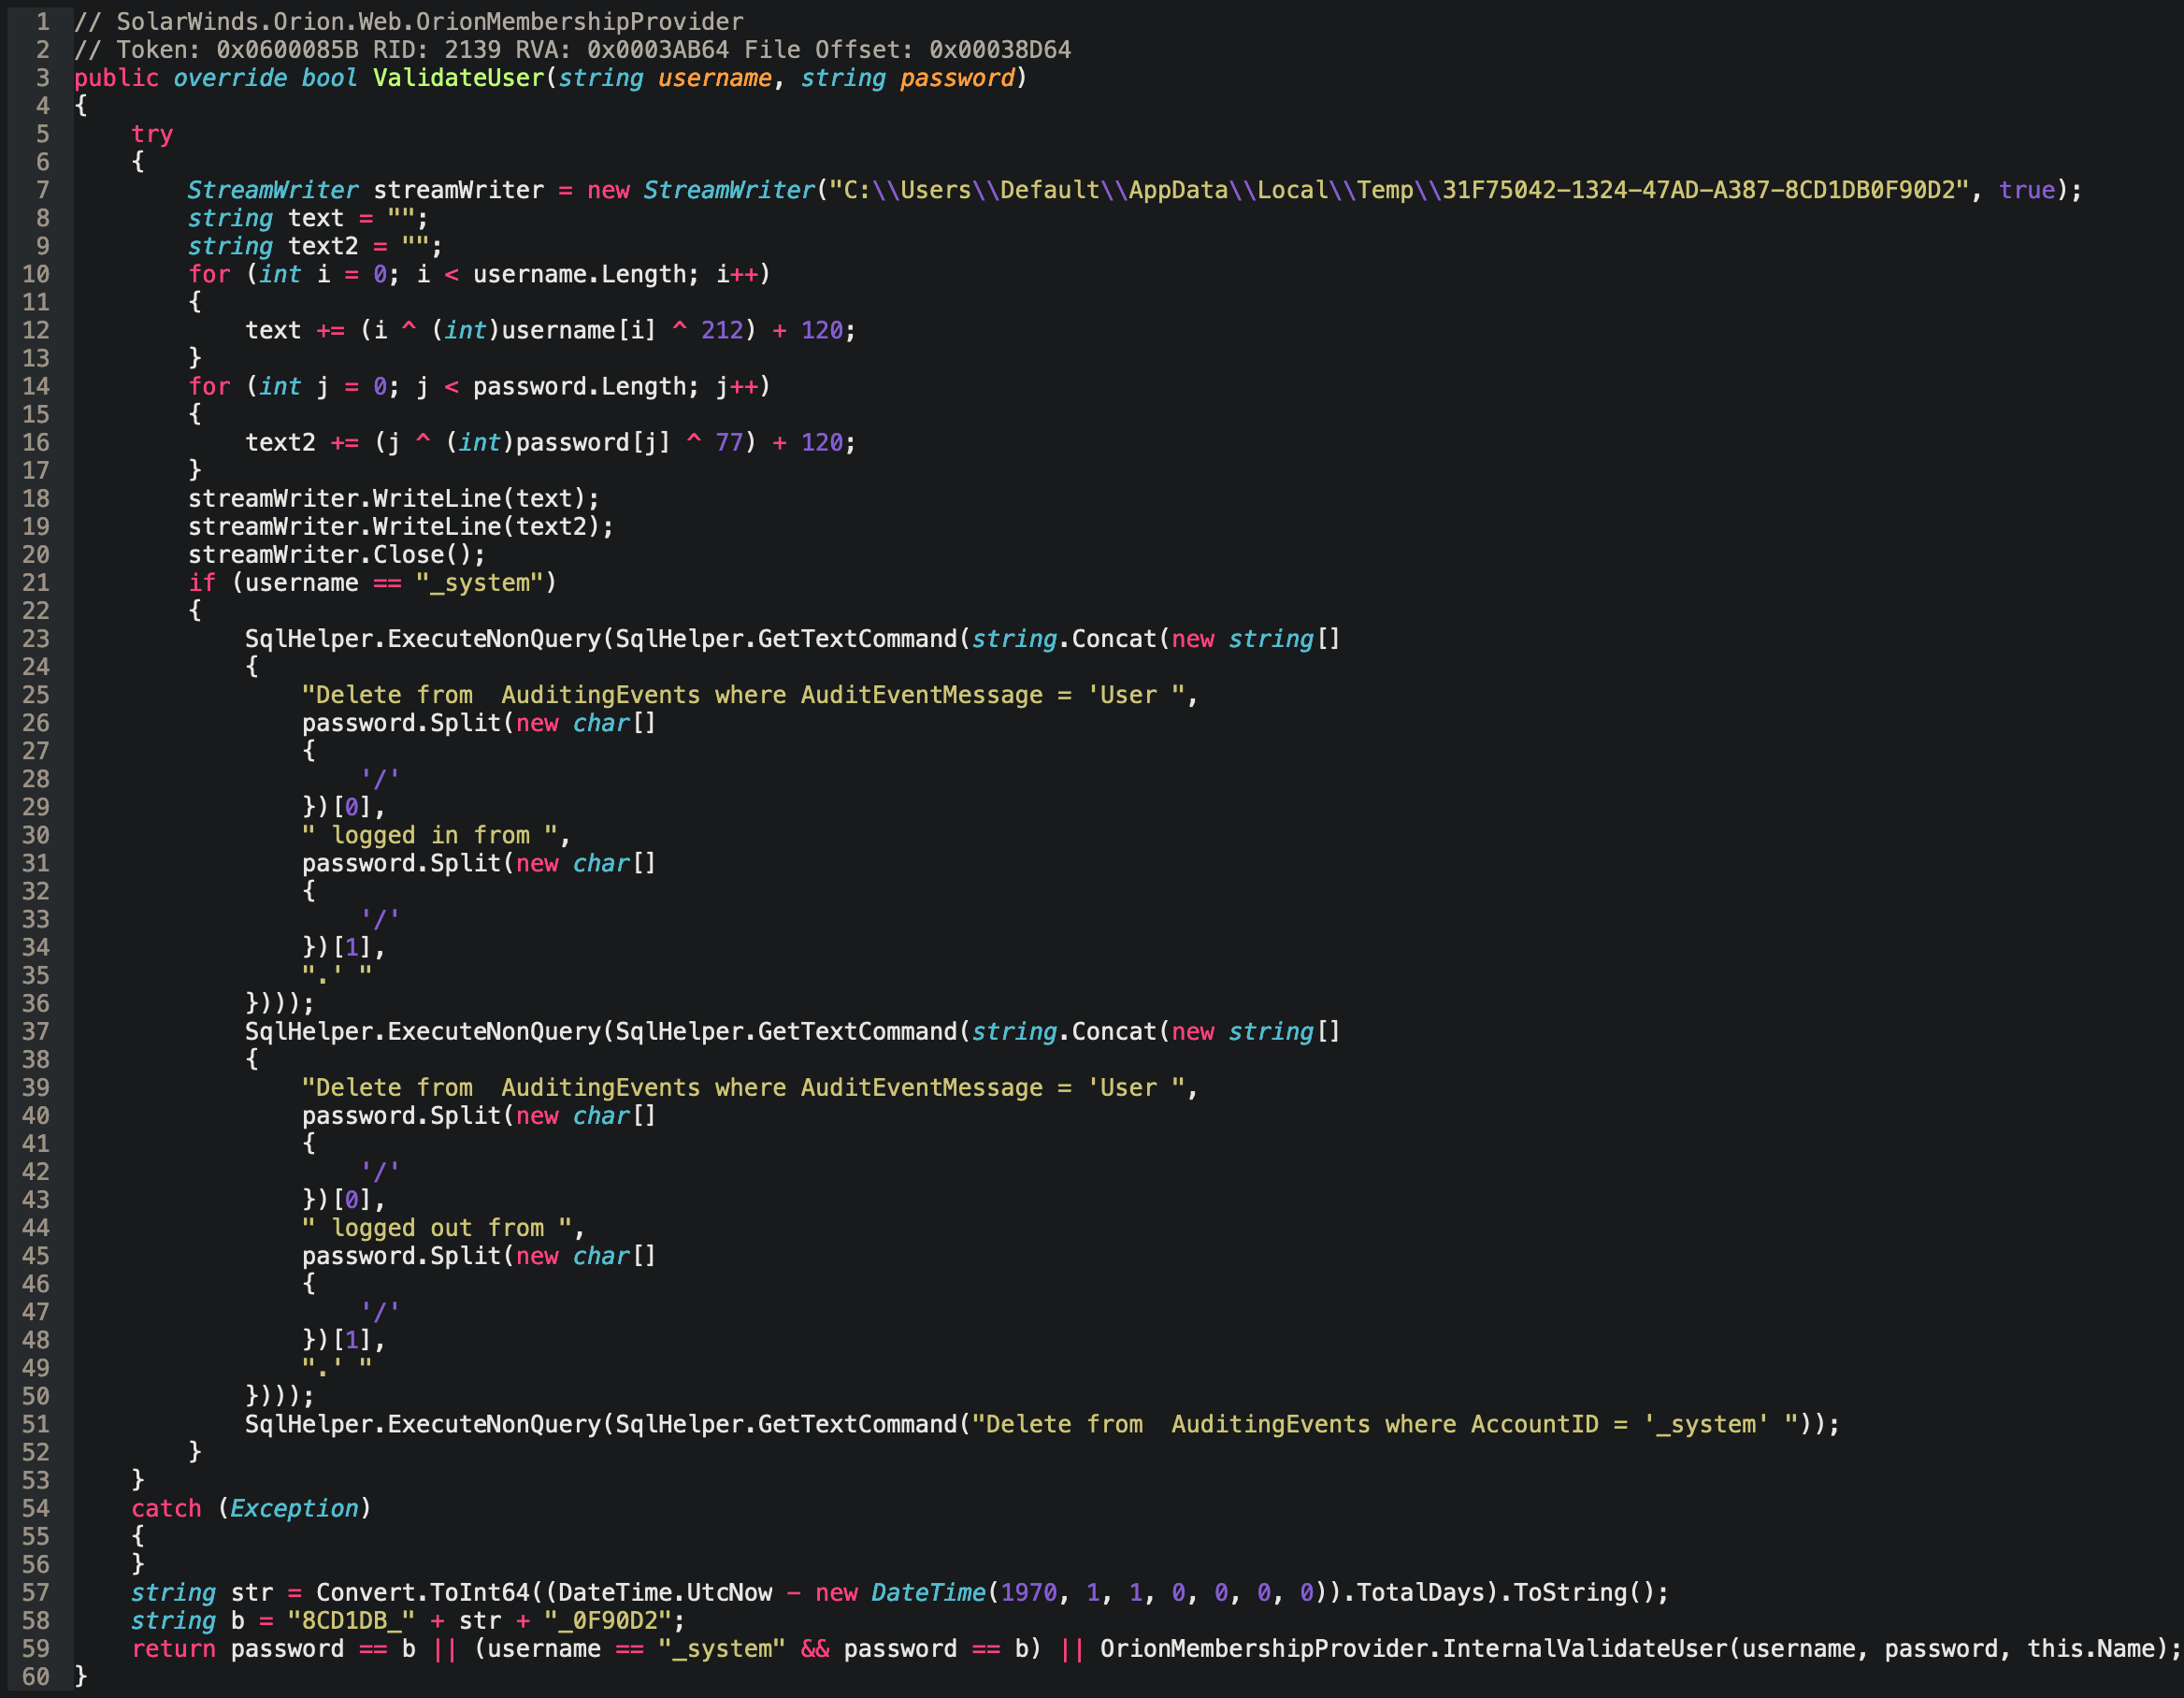Click the StreamWriter type on line 7
Viewport: 2184px width, 1698px height.
click(x=272, y=190)
